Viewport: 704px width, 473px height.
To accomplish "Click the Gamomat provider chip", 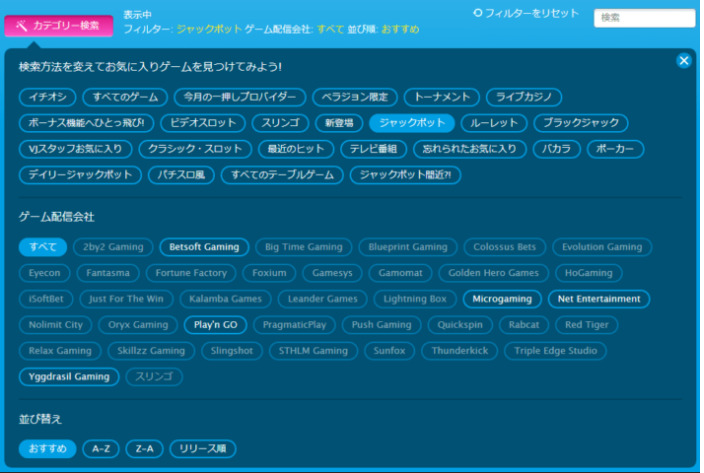I will pyautogui.click(x=400, y=273).
